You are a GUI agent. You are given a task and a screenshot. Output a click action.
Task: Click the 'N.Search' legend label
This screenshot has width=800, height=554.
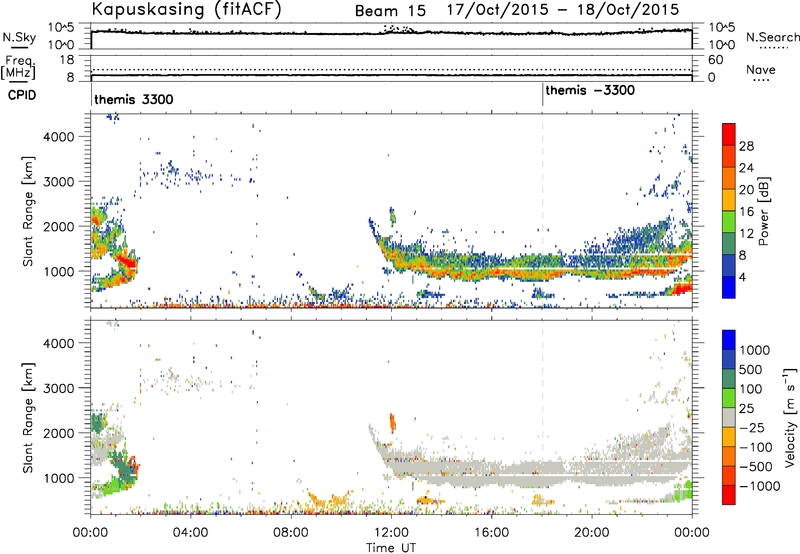point(772,37)
